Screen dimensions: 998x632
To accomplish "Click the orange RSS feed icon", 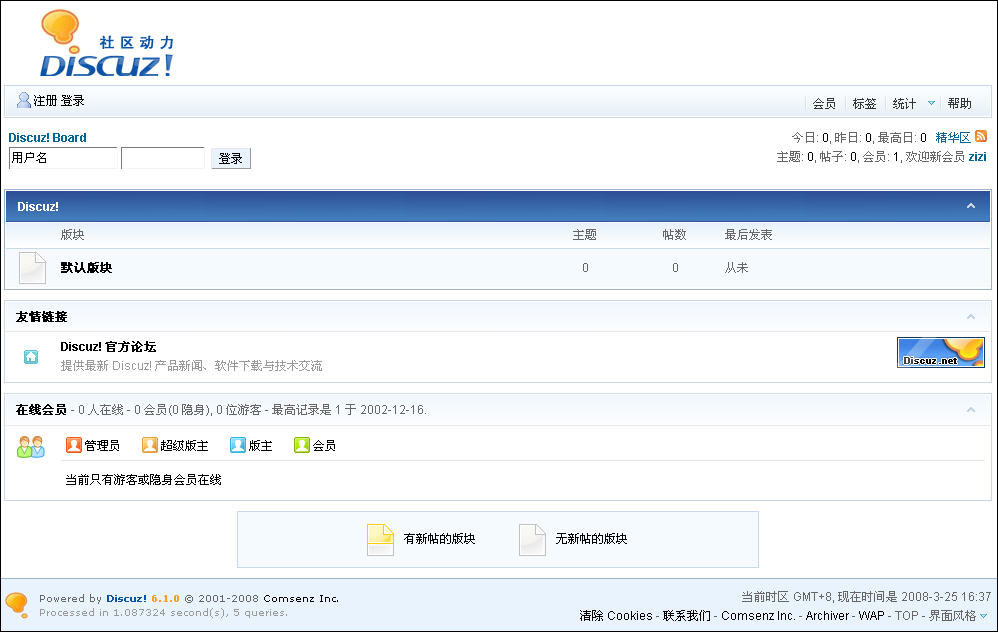I will [981, 137].
